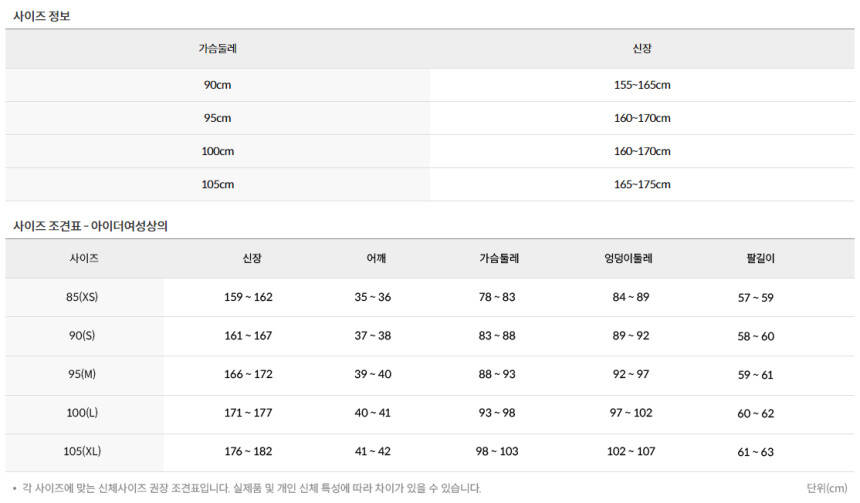The width and height of the screenshot is (860, 503).
Task: Select the 100(L) size row label
Action: (82, 413)
